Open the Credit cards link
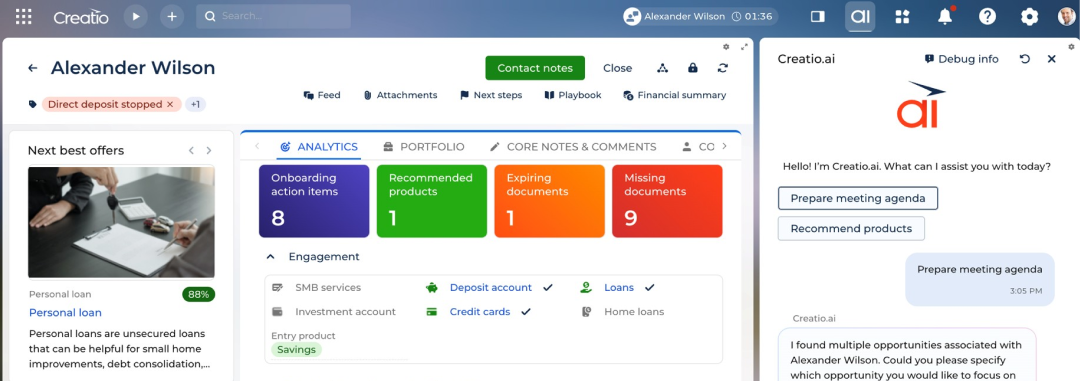Screen dimensions: 1080x381 (x=480, y=311)
